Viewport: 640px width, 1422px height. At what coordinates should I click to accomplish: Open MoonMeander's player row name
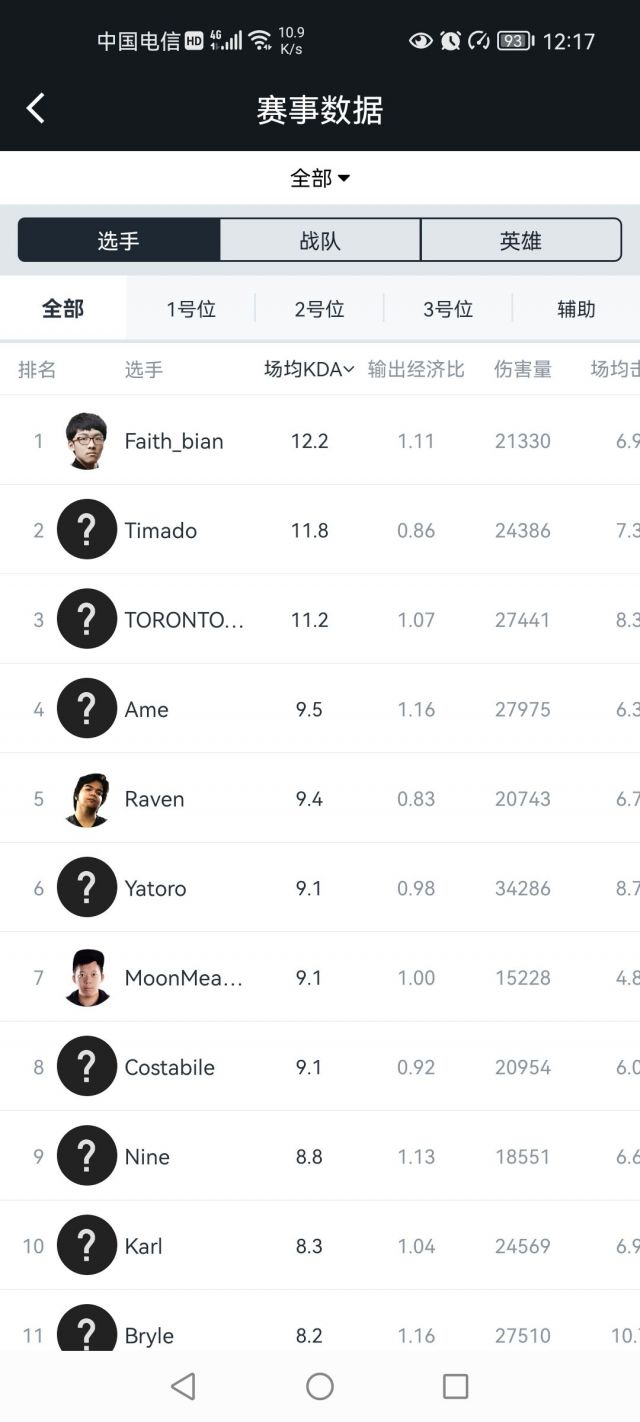point(183,978)
